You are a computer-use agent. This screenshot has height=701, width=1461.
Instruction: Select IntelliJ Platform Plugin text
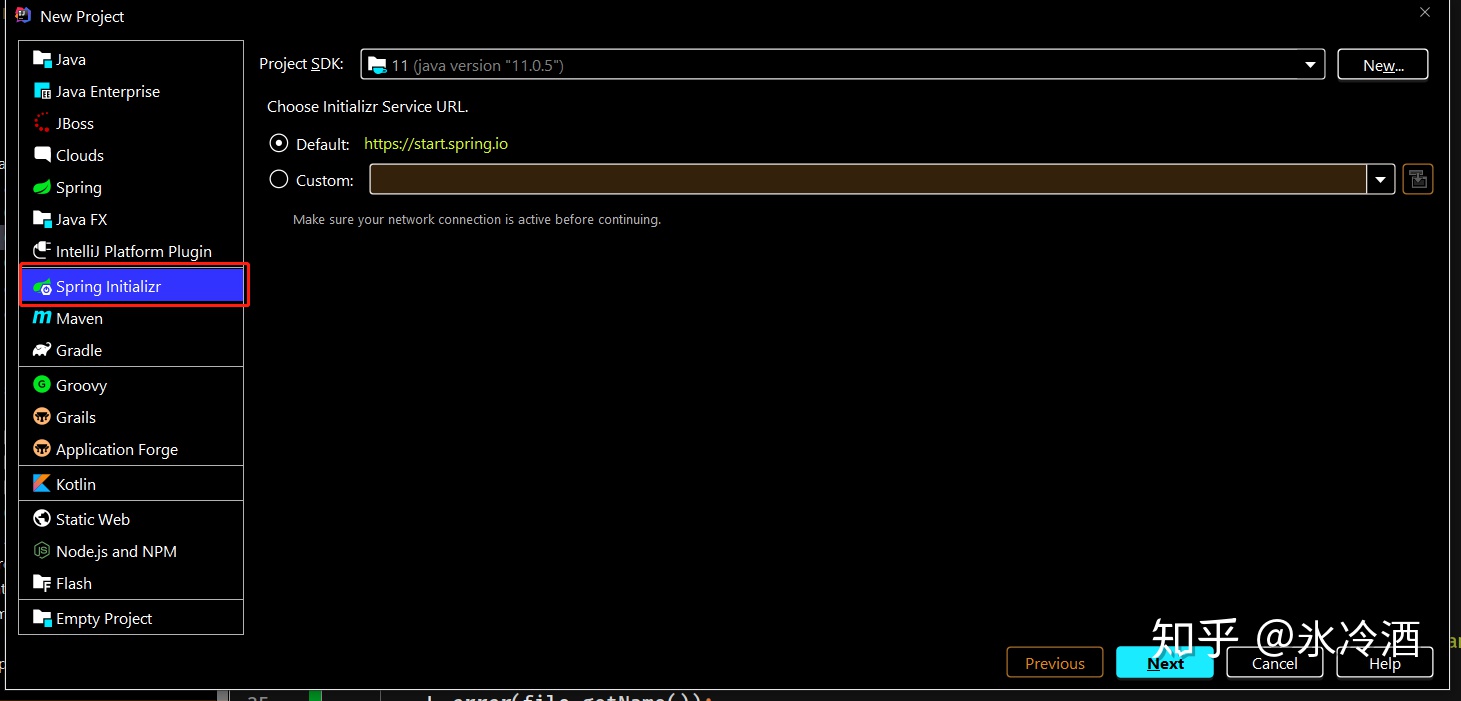(x=134, y=251)
